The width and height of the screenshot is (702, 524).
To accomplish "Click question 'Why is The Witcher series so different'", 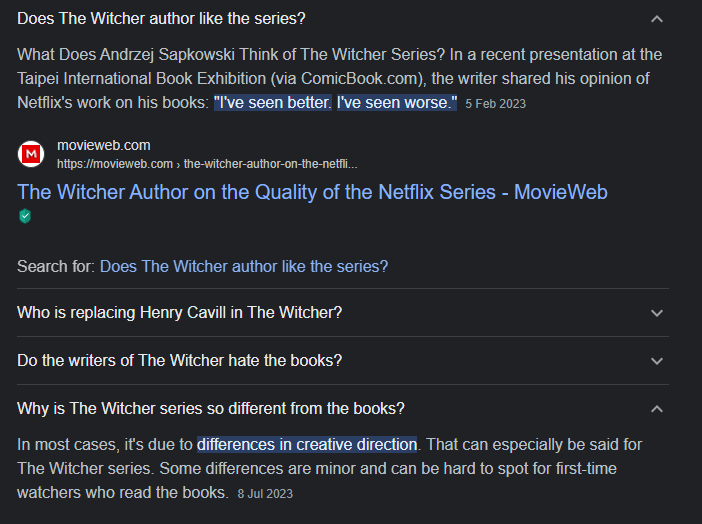I will pyautogui.click(x=210, y=408).
